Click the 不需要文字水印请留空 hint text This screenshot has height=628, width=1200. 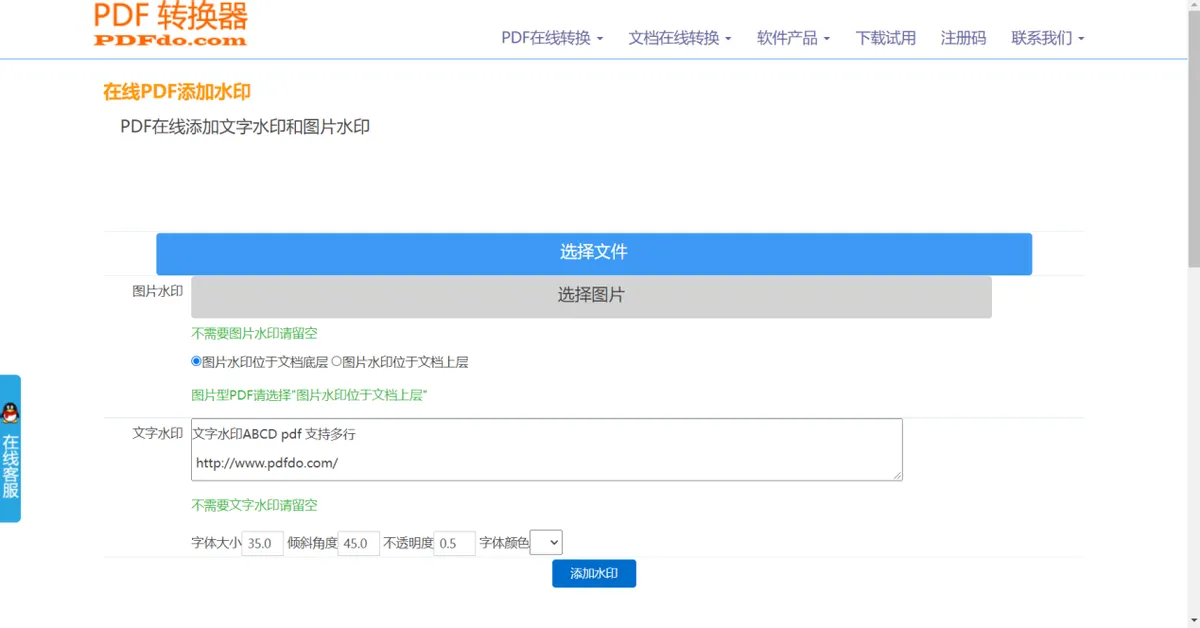[x=254, y=505]
